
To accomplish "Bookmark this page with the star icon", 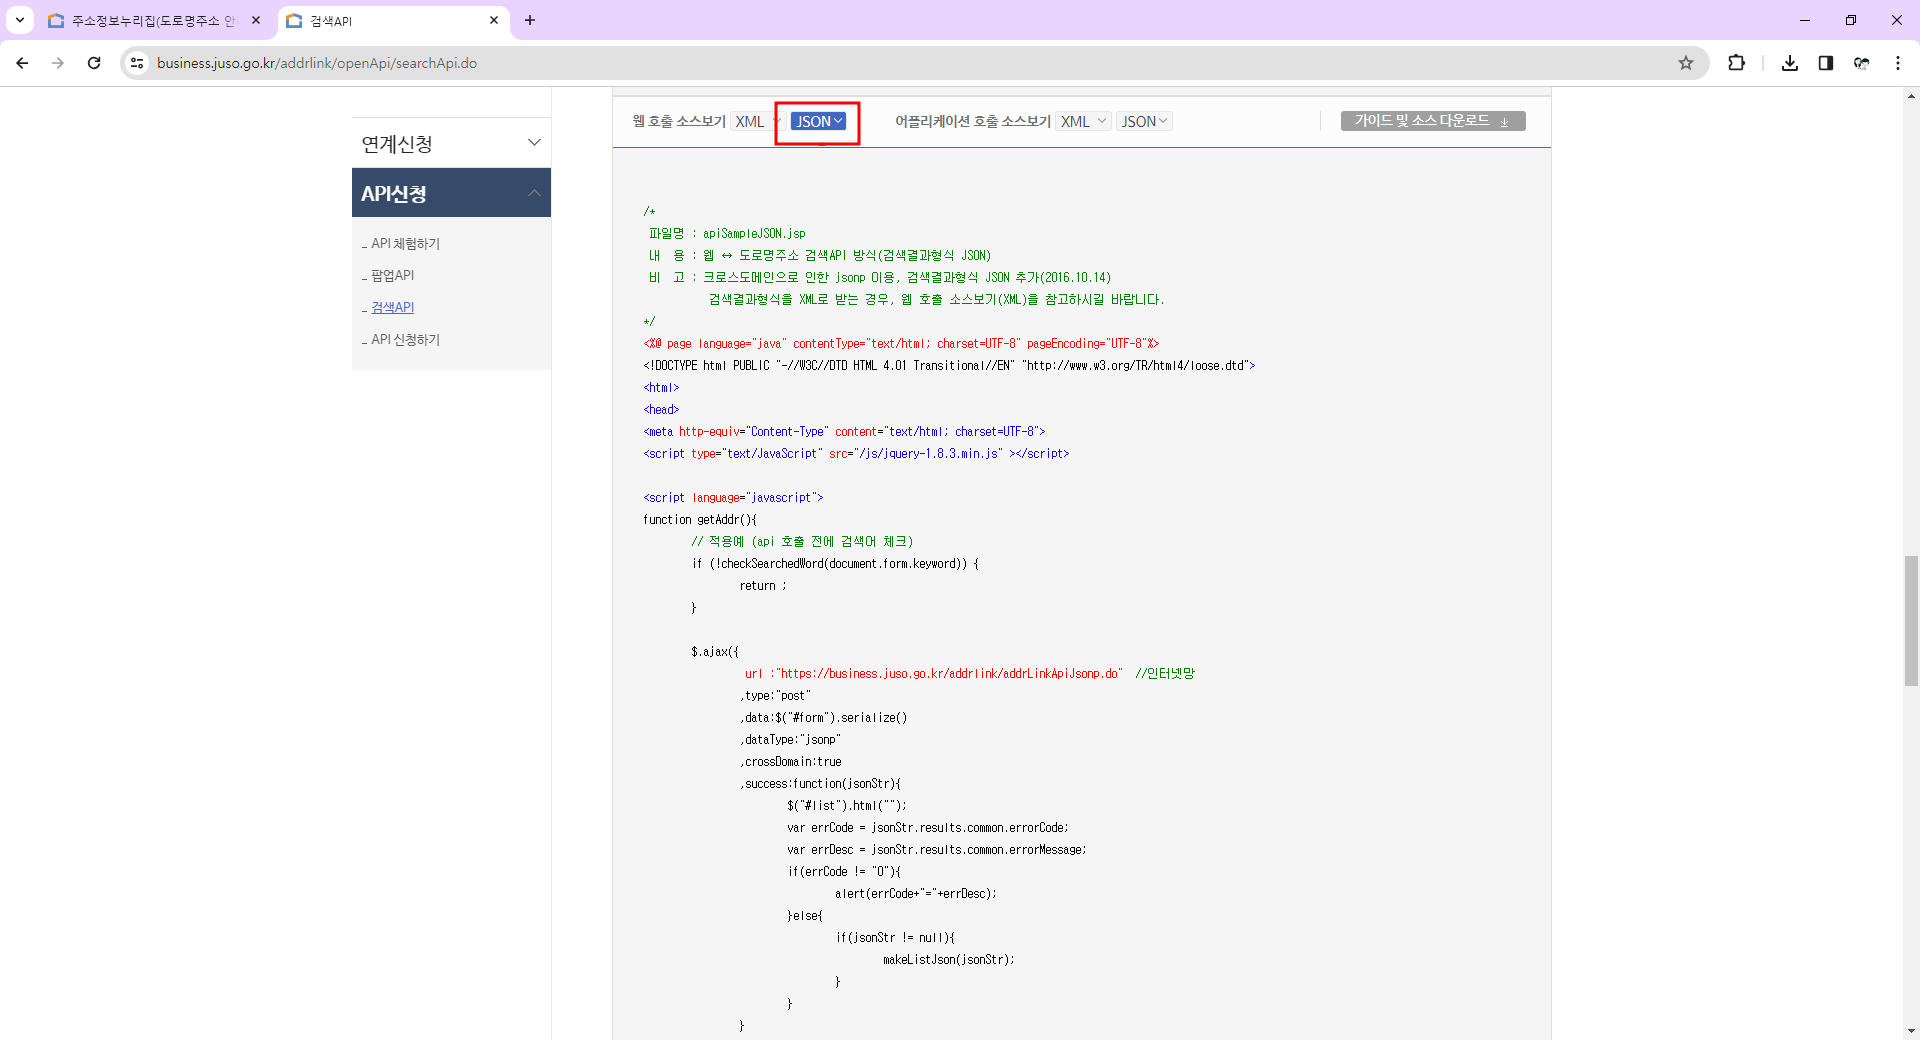I will coord(1686,63).
